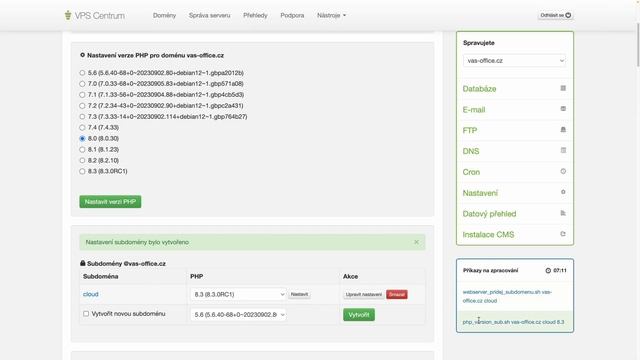The height and width of the screenshot is (360, 640).
Task: Select PHP 8.3 RC1 radio button
Action: click(82, 171)
